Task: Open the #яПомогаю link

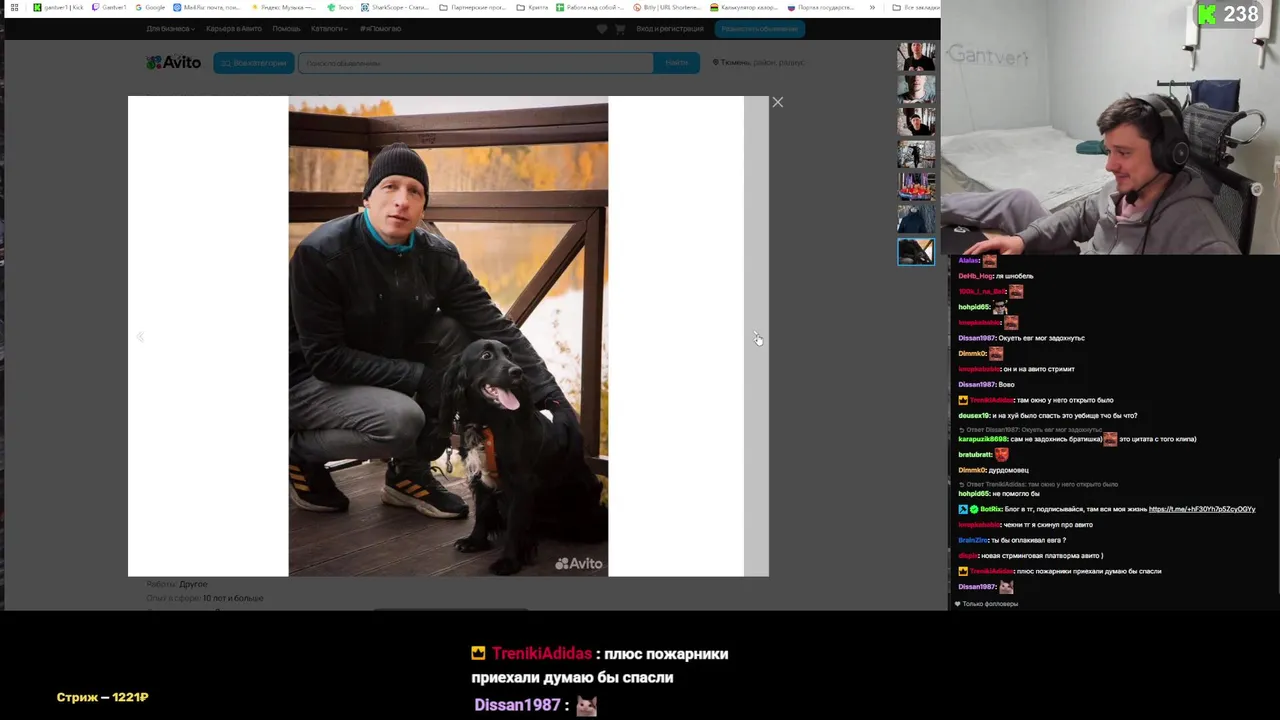Action: (x=380, y=28)
